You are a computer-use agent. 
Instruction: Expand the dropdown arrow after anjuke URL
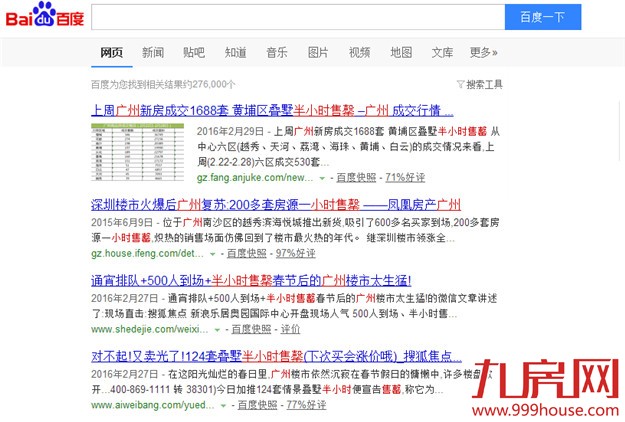322,178
